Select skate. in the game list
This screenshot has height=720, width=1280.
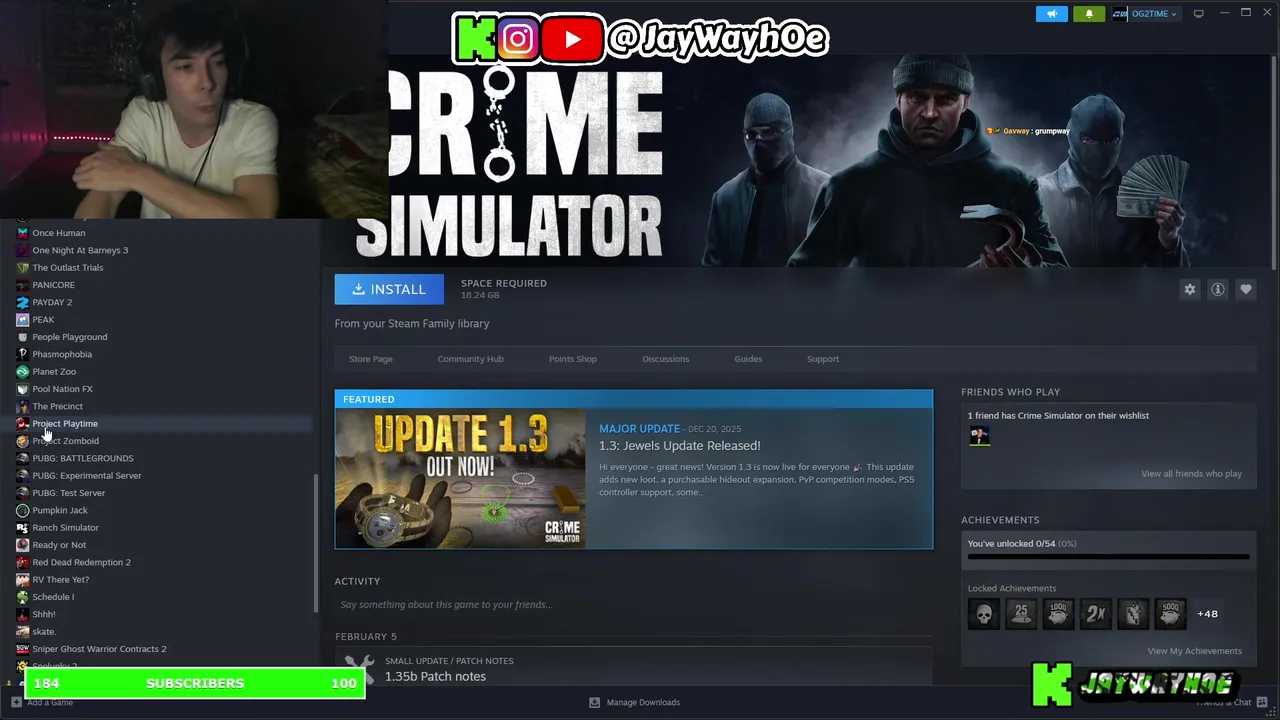[43, 632]
